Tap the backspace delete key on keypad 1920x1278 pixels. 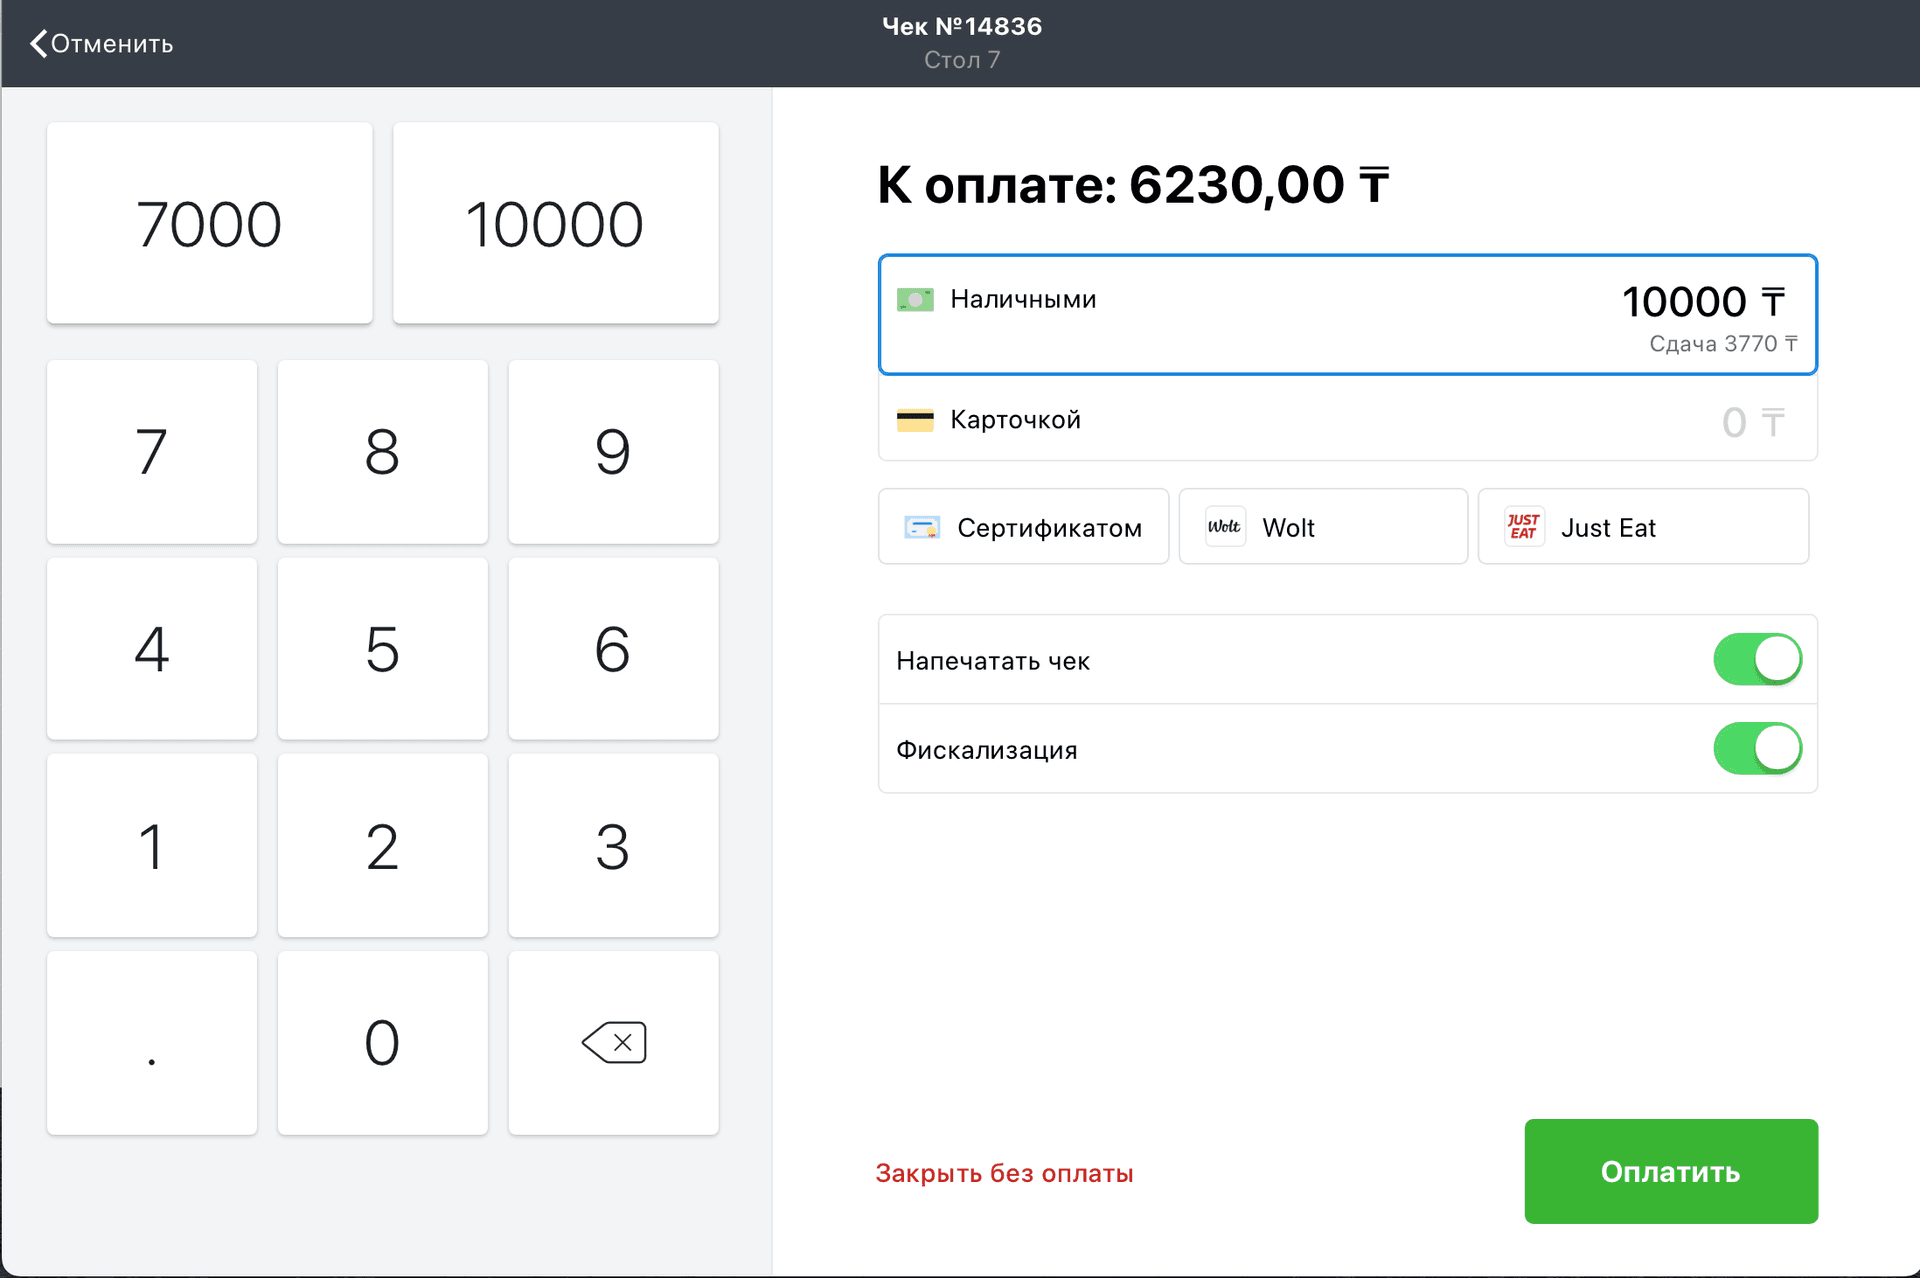coord(613,1042)
